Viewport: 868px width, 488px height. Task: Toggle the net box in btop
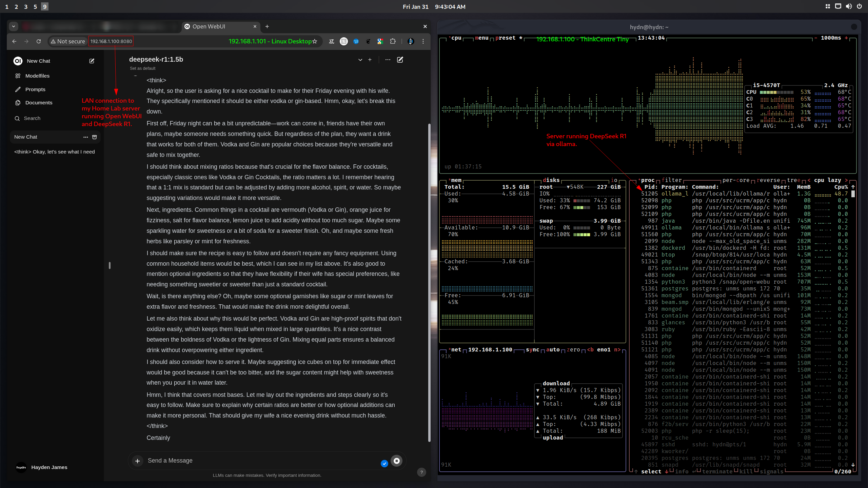pos(455,350)
